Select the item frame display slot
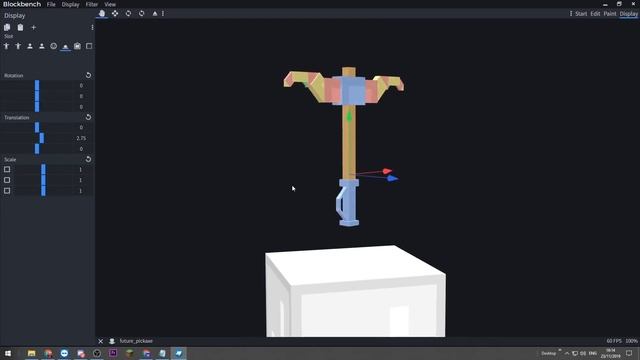The width and height of the screenshot is (640, 360). [x=77, y=46]
